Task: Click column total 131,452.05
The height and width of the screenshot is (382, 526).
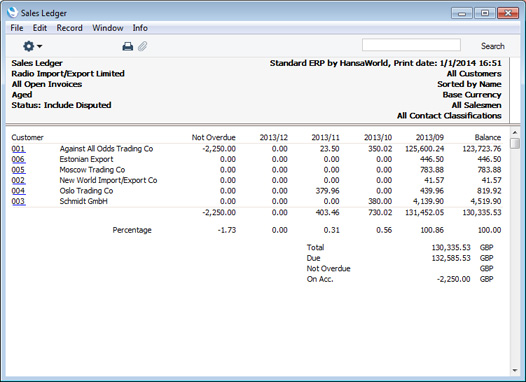Action: (424, 212)
